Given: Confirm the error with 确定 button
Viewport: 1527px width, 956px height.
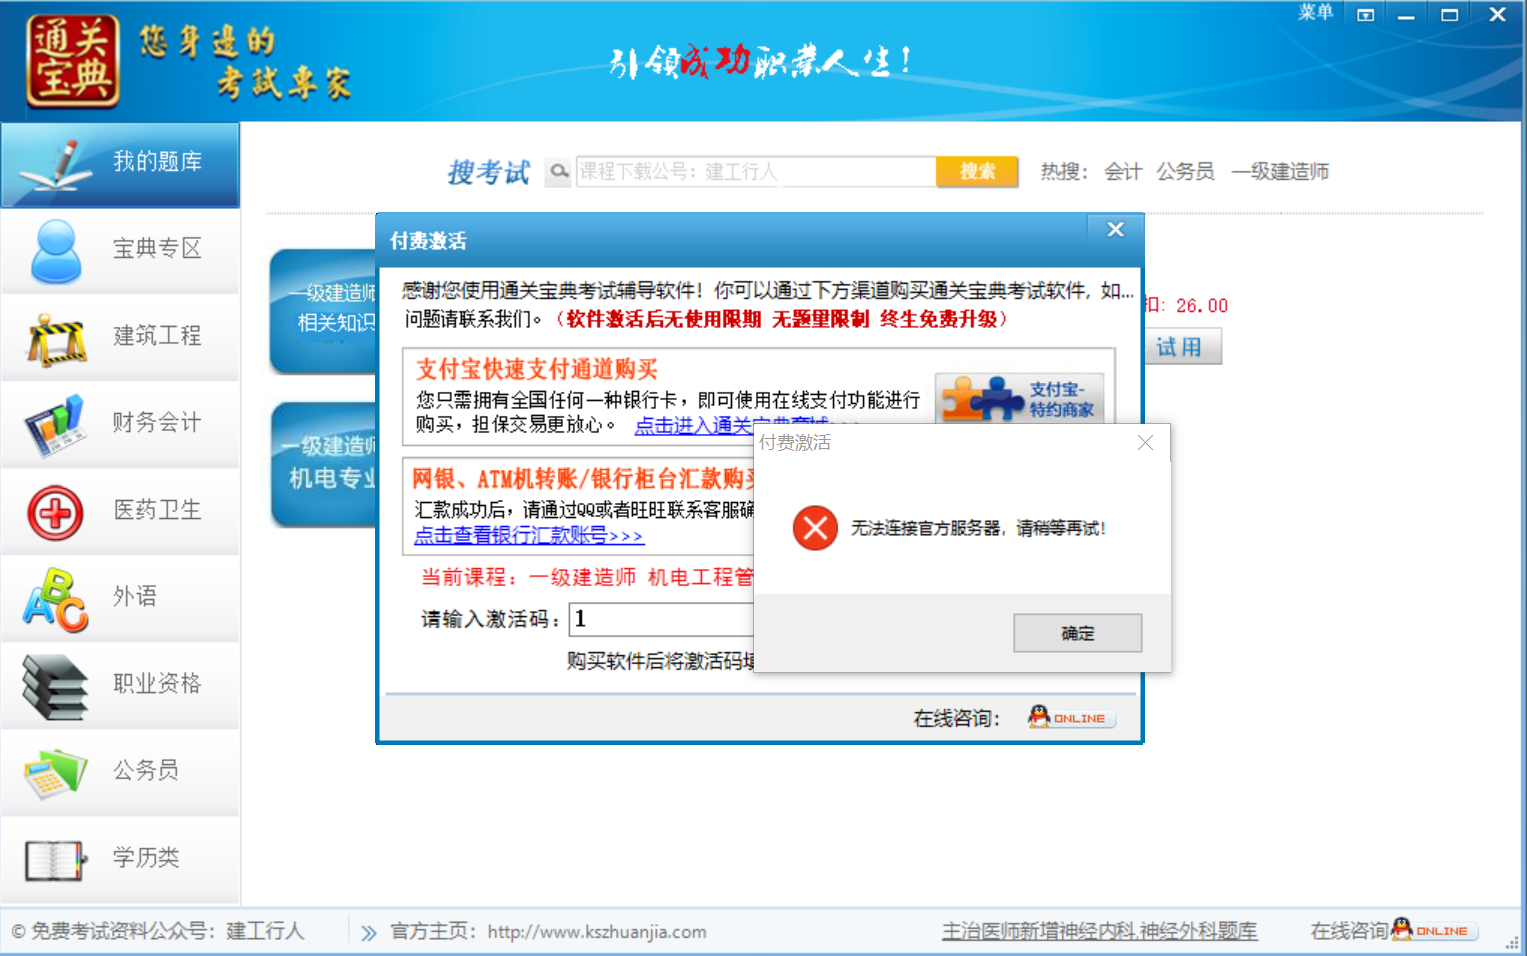Looking at the screenshot, I should (1077, 633).
